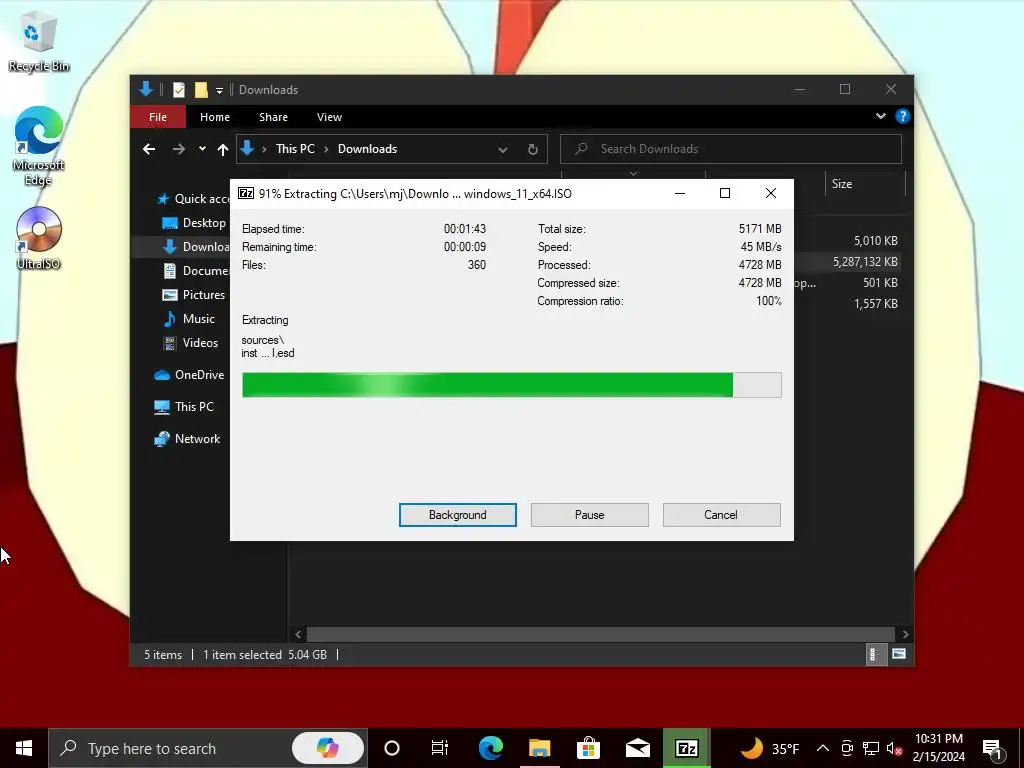Image resolution: width=1024 pixels, height=768 pixels.
Task: Open the Windows Start menu
Action: click(x=24, y=748)
